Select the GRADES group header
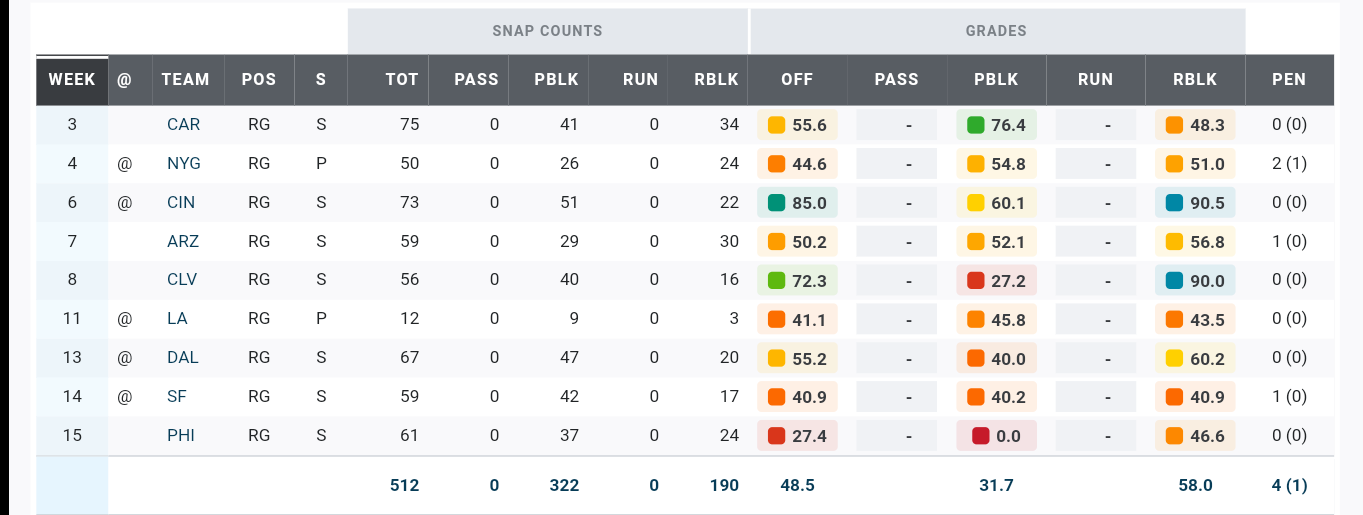 pyautogui.click(x=996, y=31)
